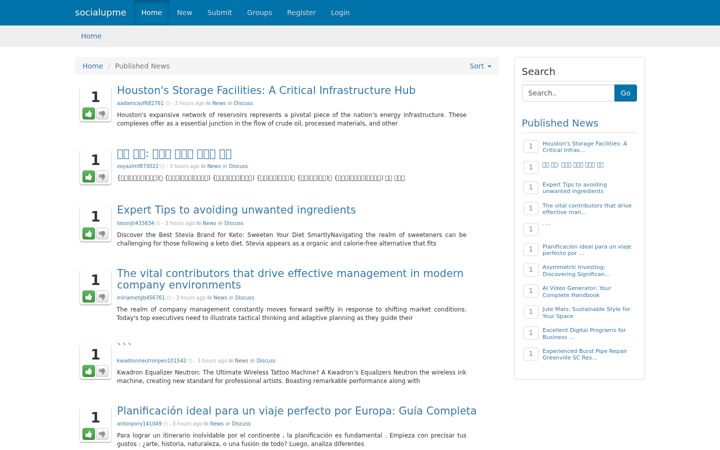Open sidebar link Experienced Burst Pipe Repair
Image resolution: width=720 pixels, height=450 pixels.
tap(584, 354)
